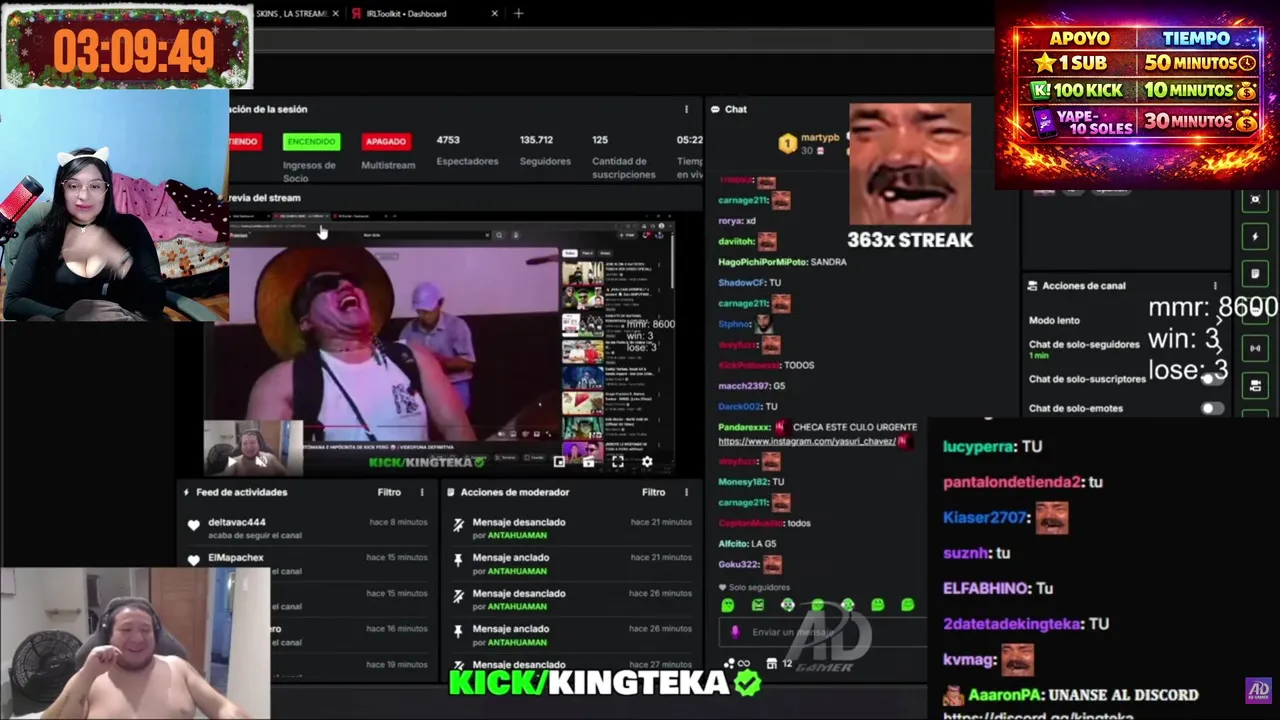Open ANTAHUAMAN under 21-minute Mensaje anclado
1280x720 pixels.
coord(517,571)
